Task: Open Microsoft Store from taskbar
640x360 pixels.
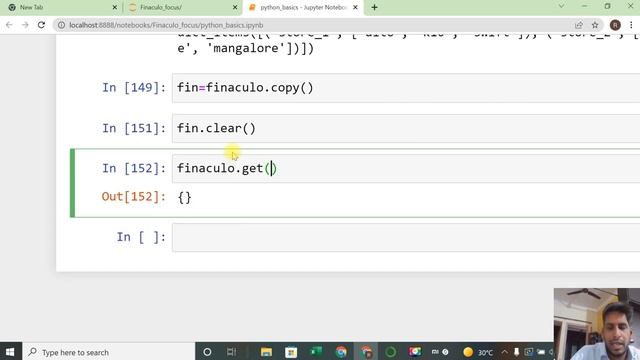Action: 291,352
